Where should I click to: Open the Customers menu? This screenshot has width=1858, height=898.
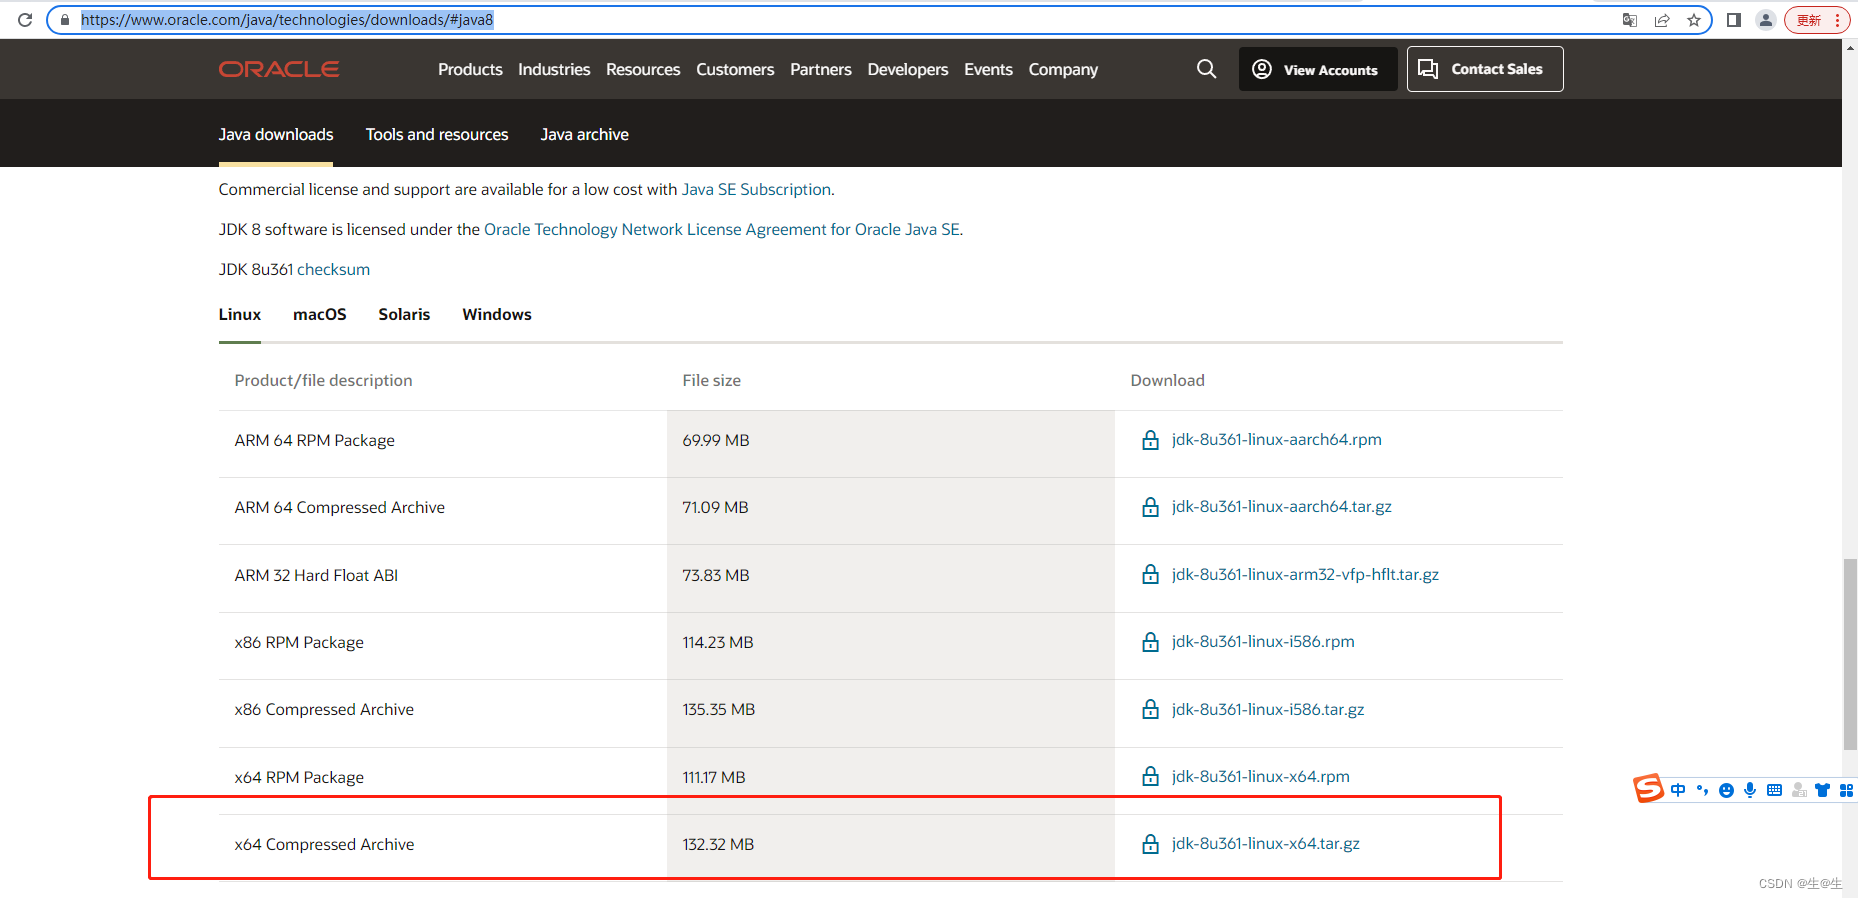pyautogui.click(x=735, y=69)
